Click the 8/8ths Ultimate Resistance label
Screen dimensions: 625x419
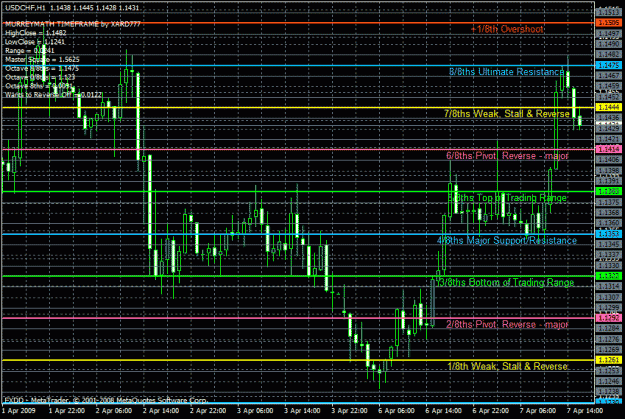tap(507, 72)
